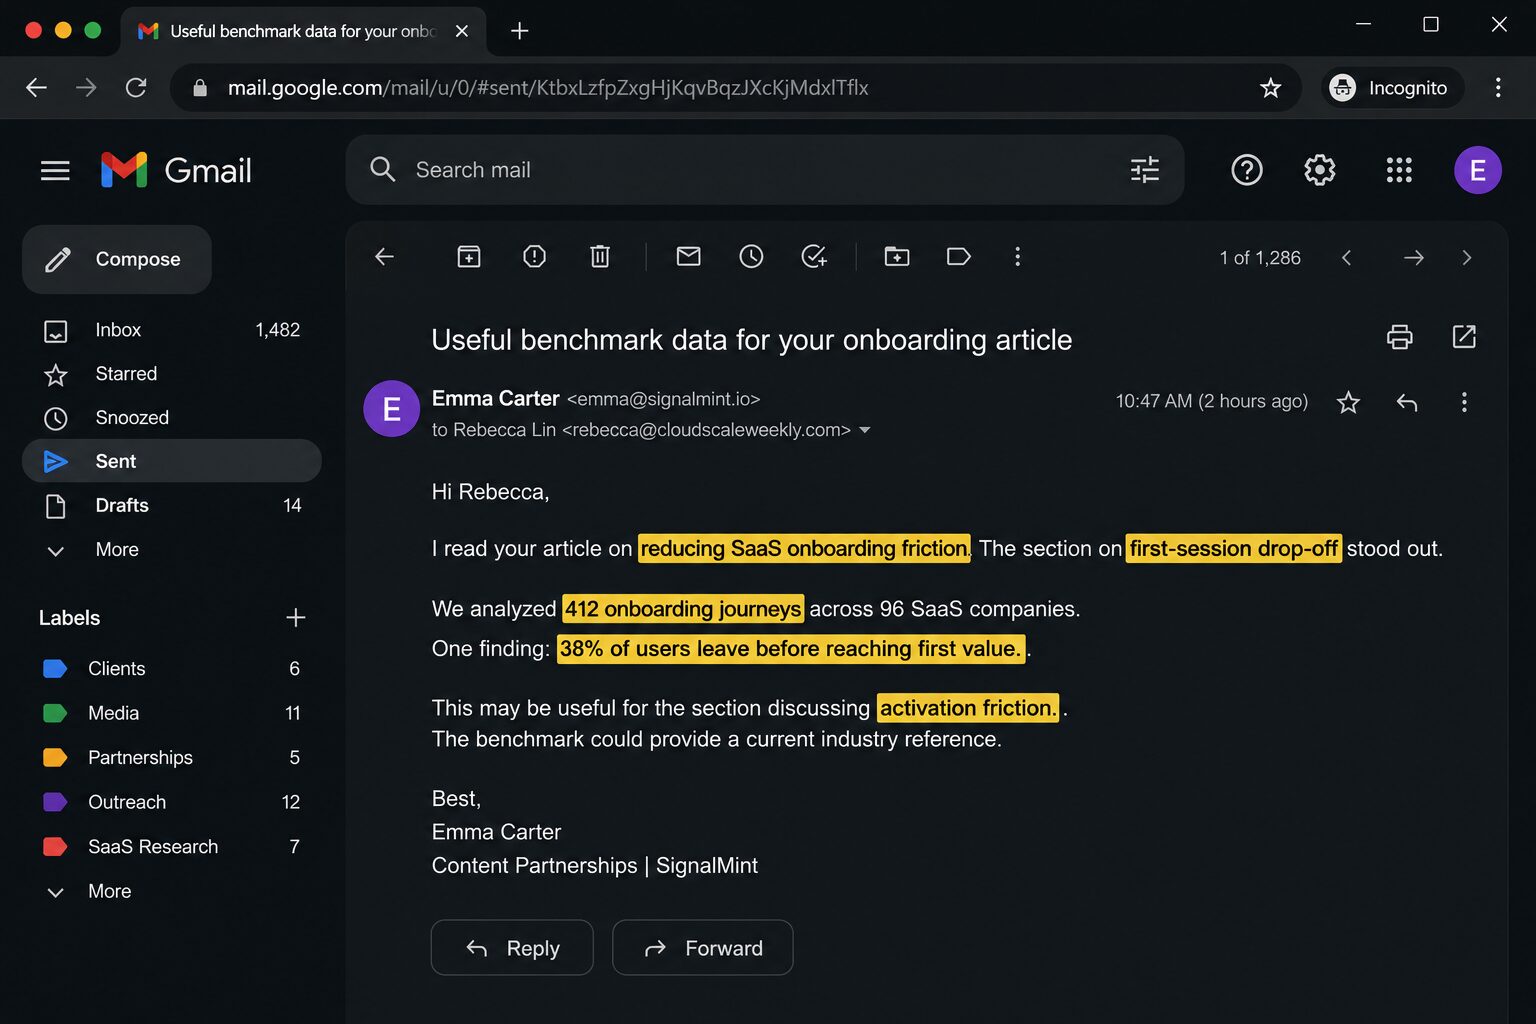Viewport: 1536px width, 1024px height.
Task: Open search filter options icon
Action: 1144,170
